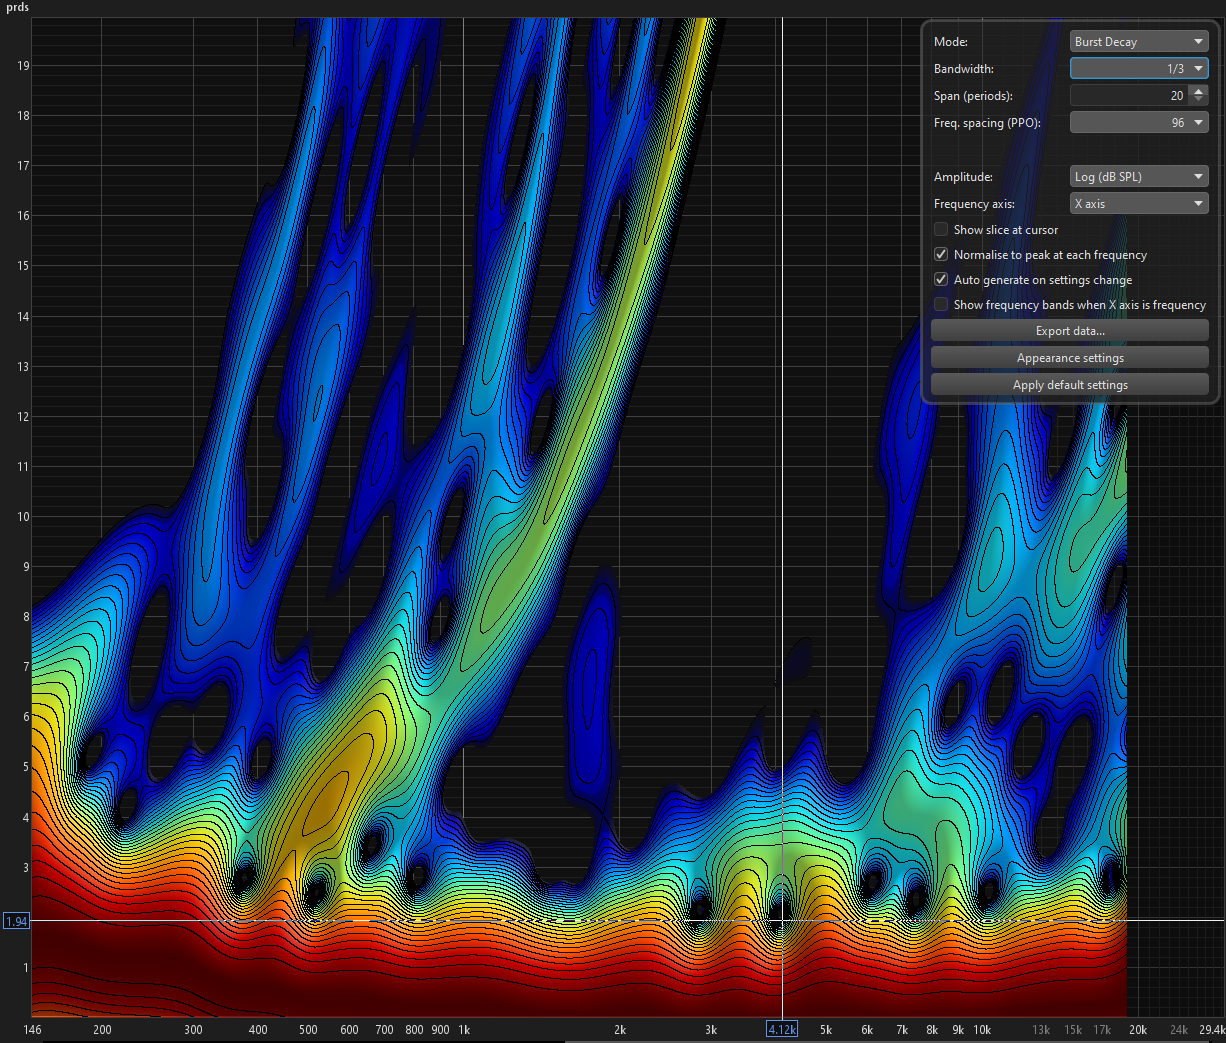Click the 500 frequency axis label

coord(308,1030)
